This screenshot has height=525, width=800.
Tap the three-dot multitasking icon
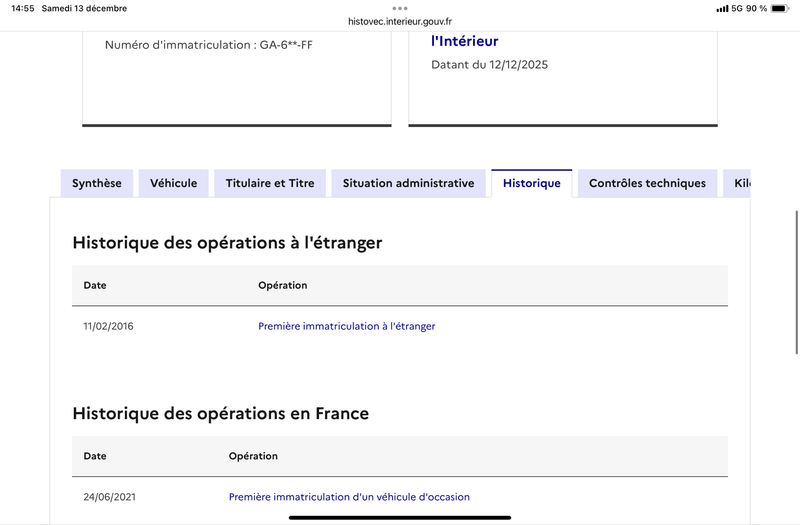coord(400,8)
